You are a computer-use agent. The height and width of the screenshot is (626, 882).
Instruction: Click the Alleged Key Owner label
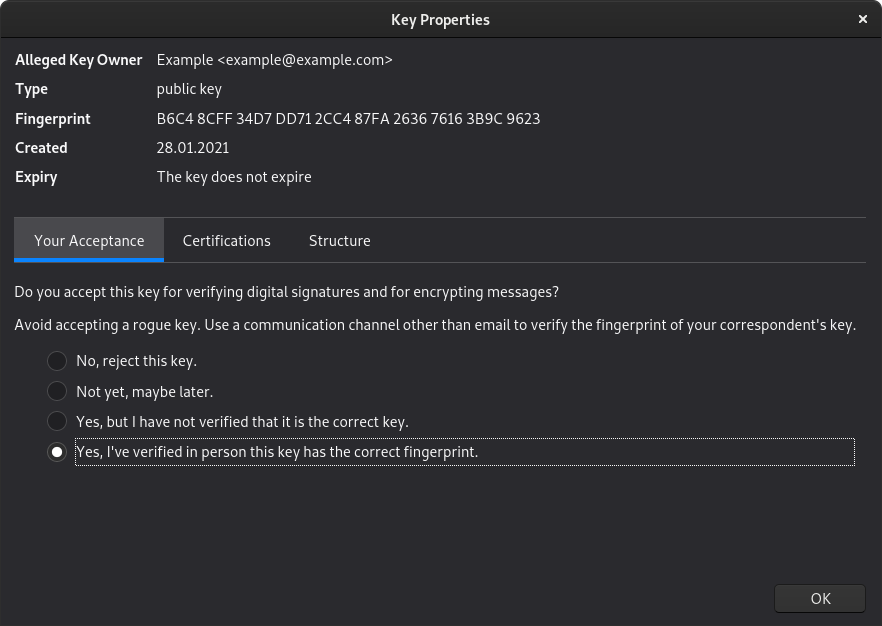click(79, 60)
